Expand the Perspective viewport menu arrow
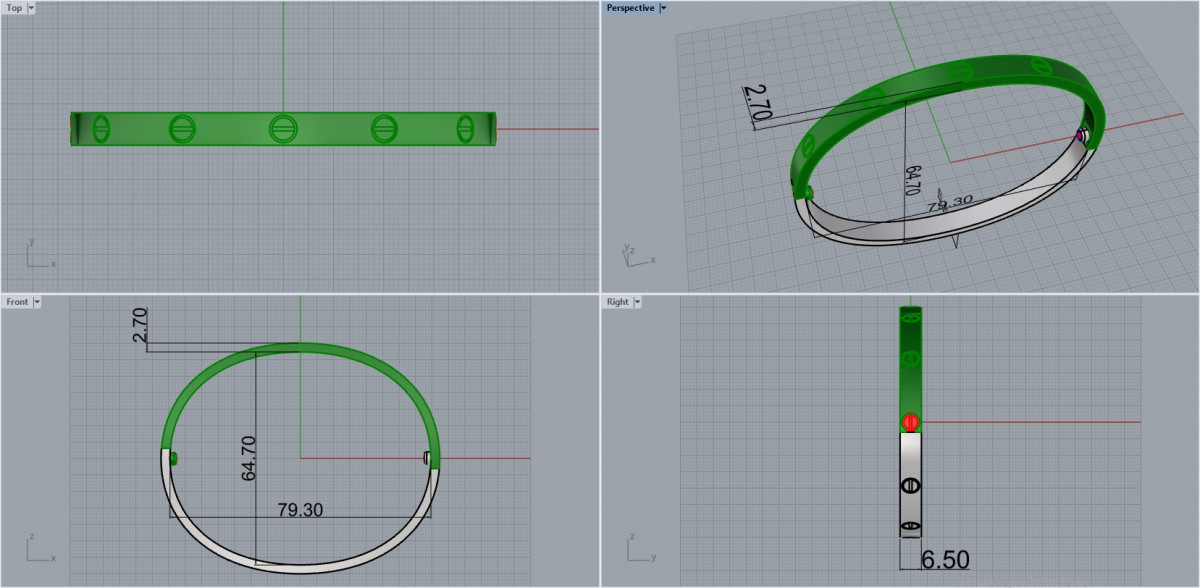 (664, 8)
